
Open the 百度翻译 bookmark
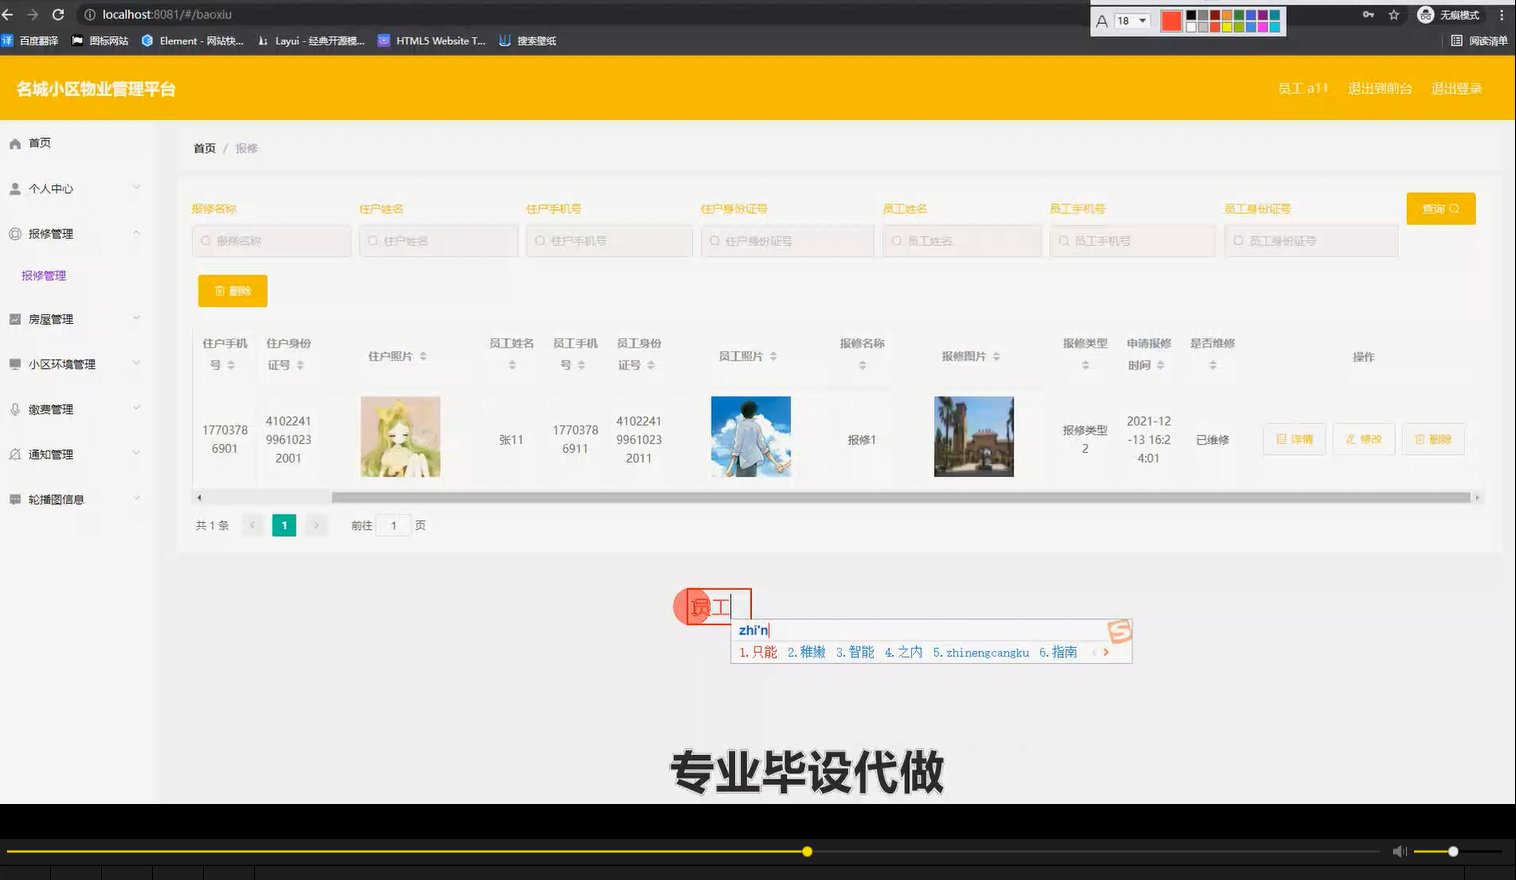point(32,40)
